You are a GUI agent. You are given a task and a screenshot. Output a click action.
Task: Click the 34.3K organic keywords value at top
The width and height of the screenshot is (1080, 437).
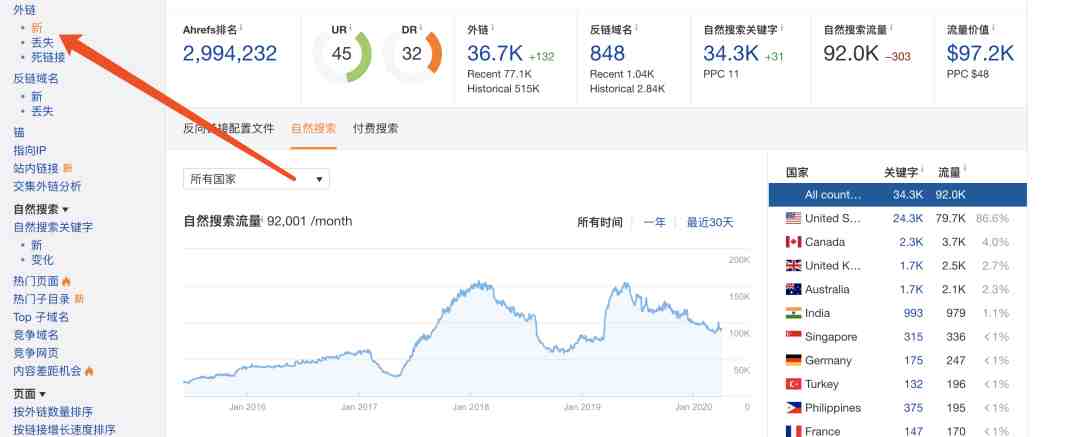pyautogui.click(x=731, y=53)
